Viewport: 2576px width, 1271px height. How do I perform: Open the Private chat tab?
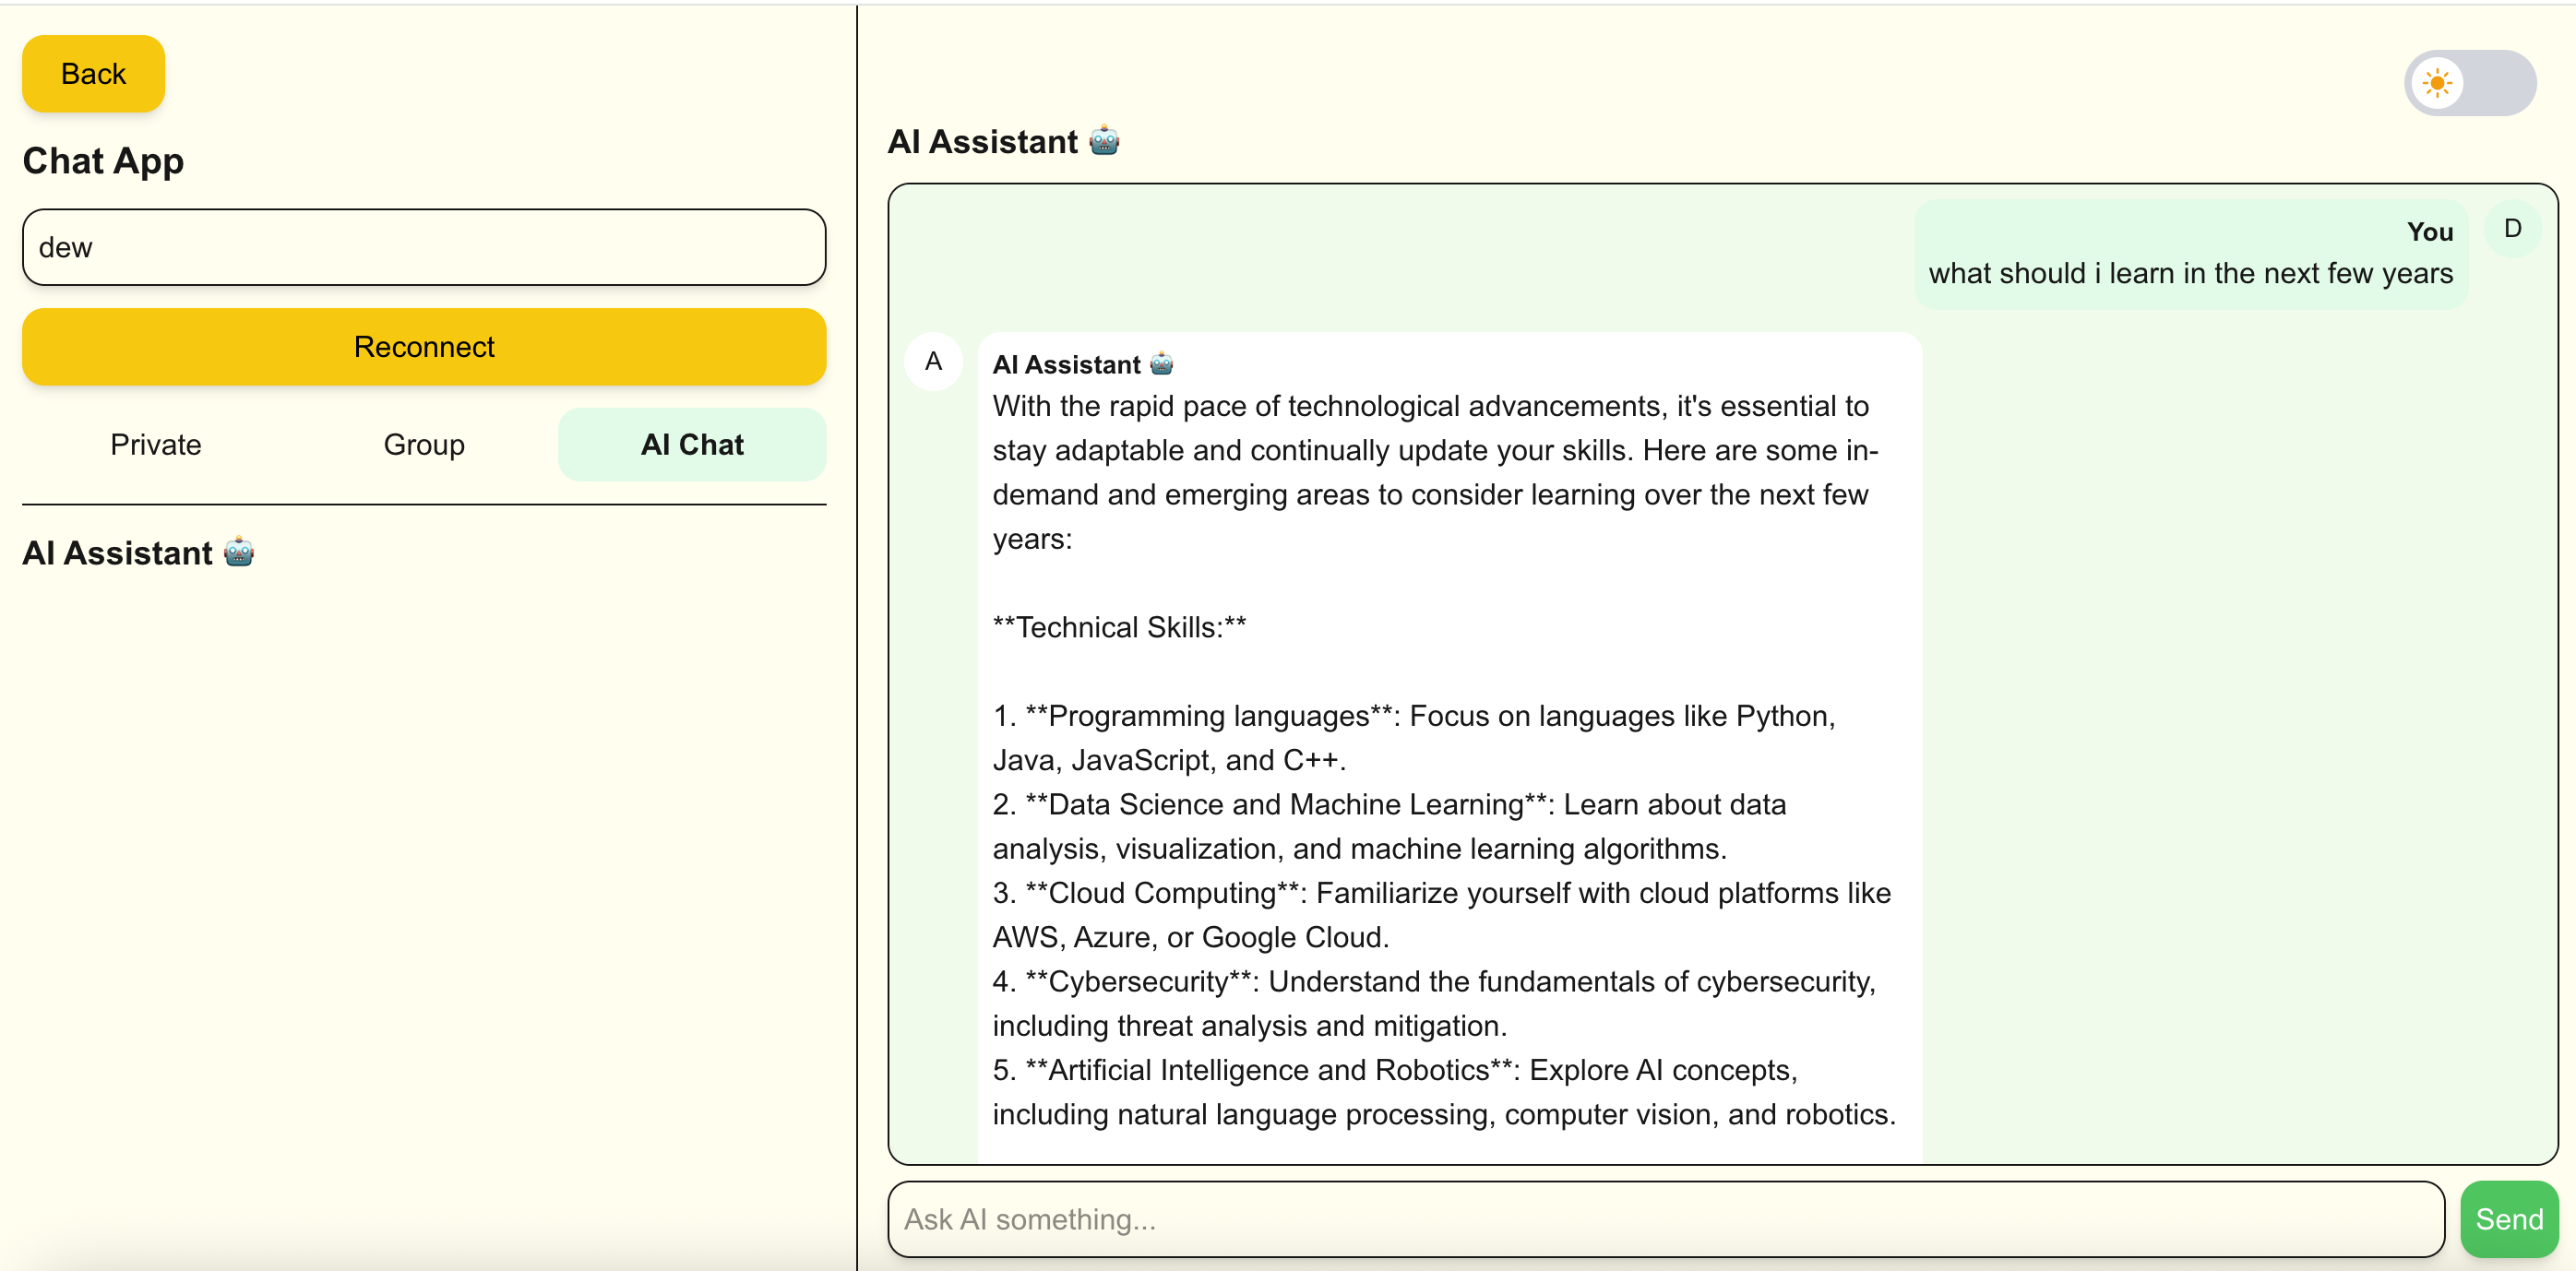tap(155, 444)
